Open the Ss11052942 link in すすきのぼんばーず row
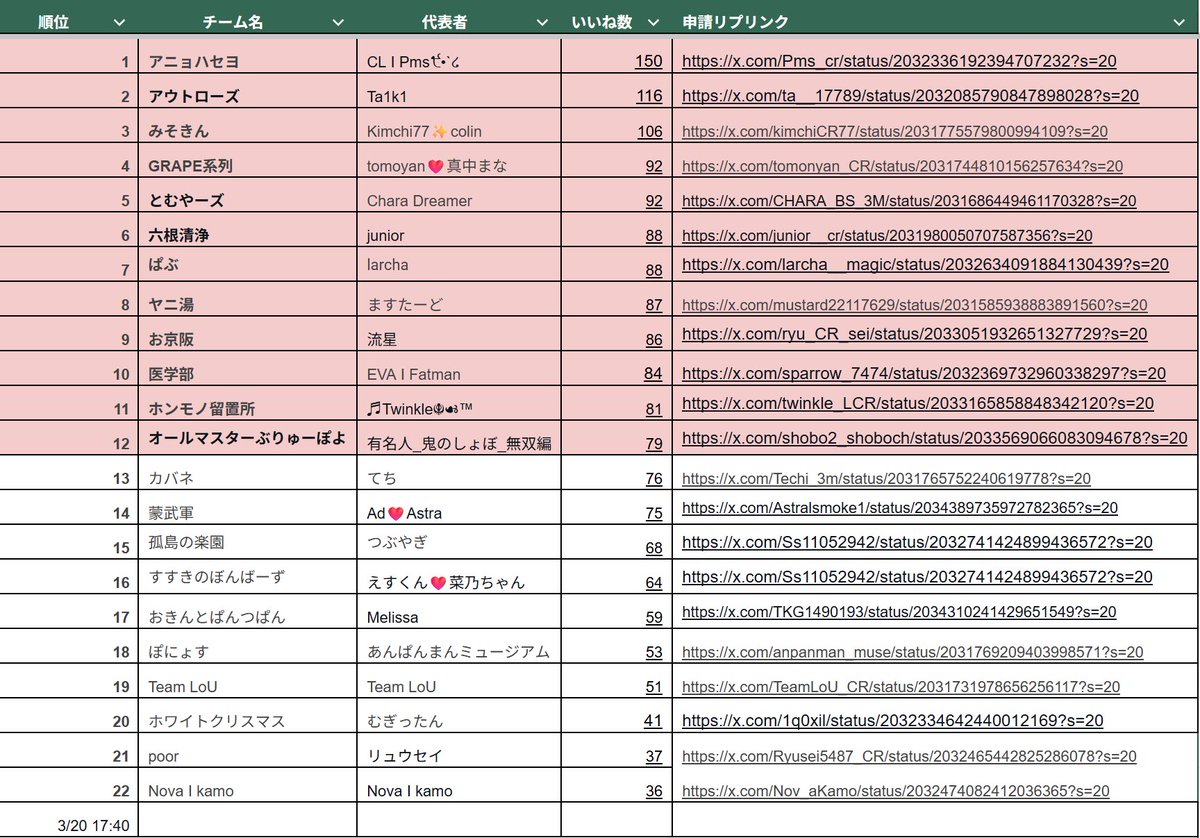The width and height of the screenshot is (1200, 838). [917, 577]
